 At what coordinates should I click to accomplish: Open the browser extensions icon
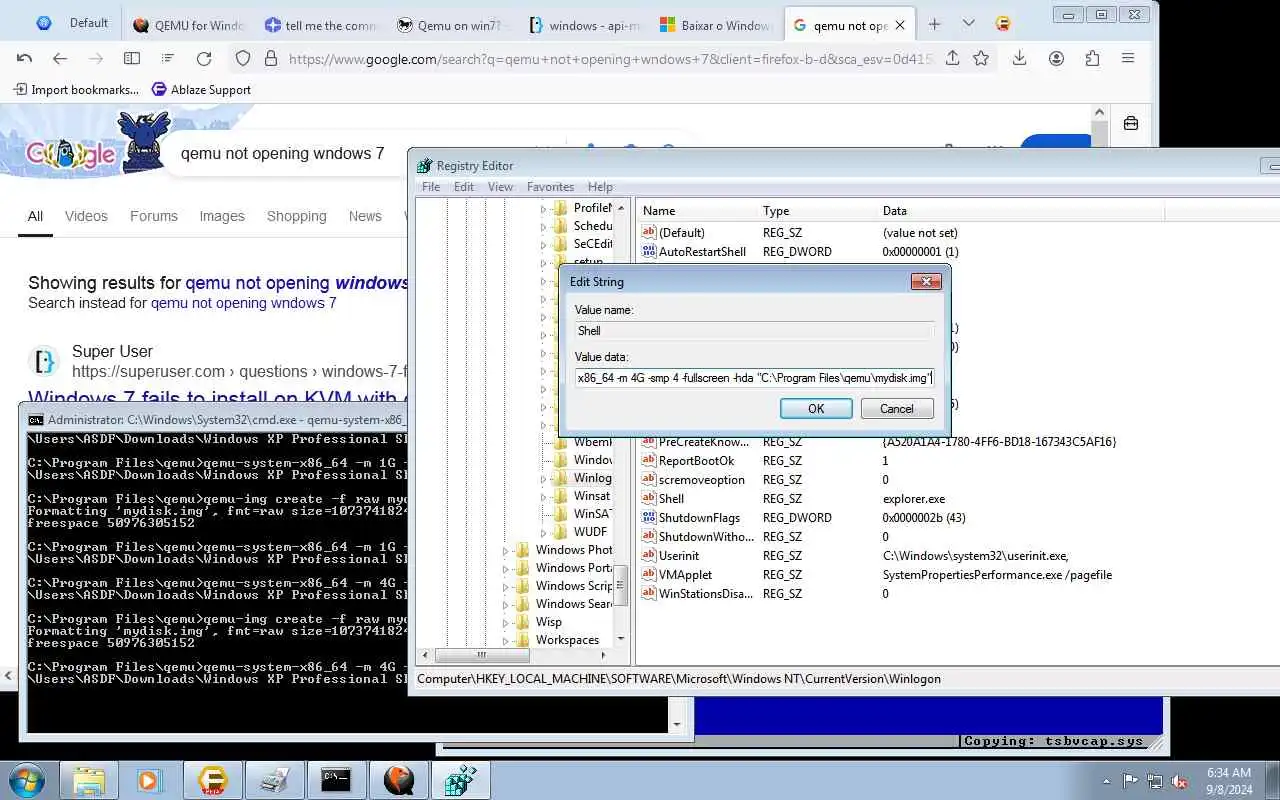1092,59
